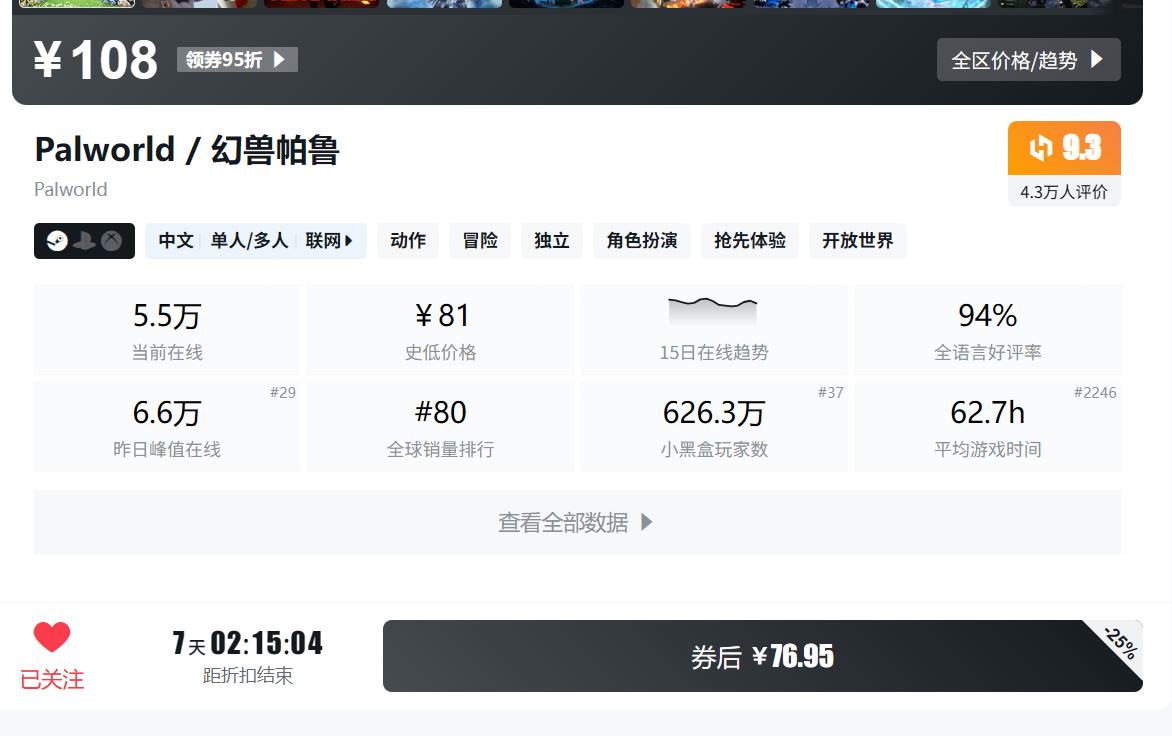The image size is (1172, 736).
Task: Open 4.3万人评价 reviews count
Action: (x=1064, y=192)
